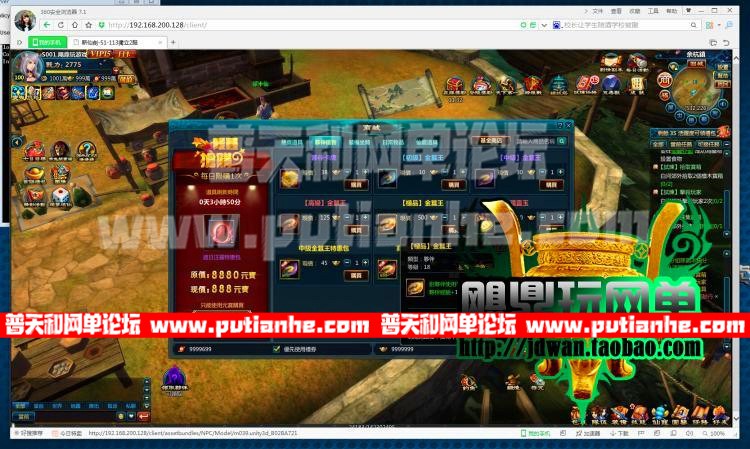Click the shop search magnifier icon
This screenshot has height=449, width=750.
tap(562, 141)
